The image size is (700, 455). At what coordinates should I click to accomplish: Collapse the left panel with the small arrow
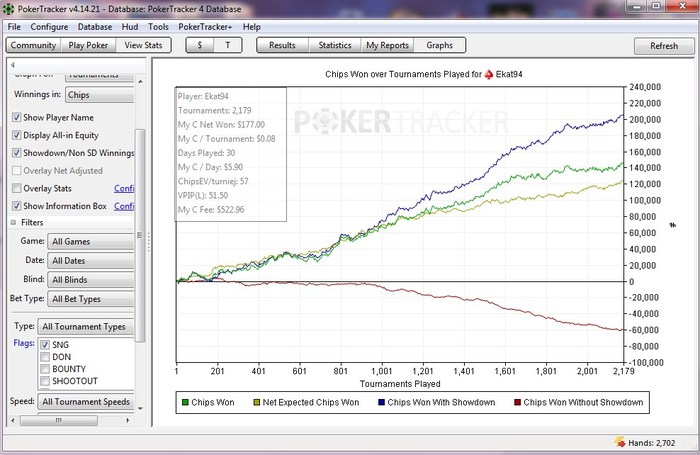pos(12,65)
